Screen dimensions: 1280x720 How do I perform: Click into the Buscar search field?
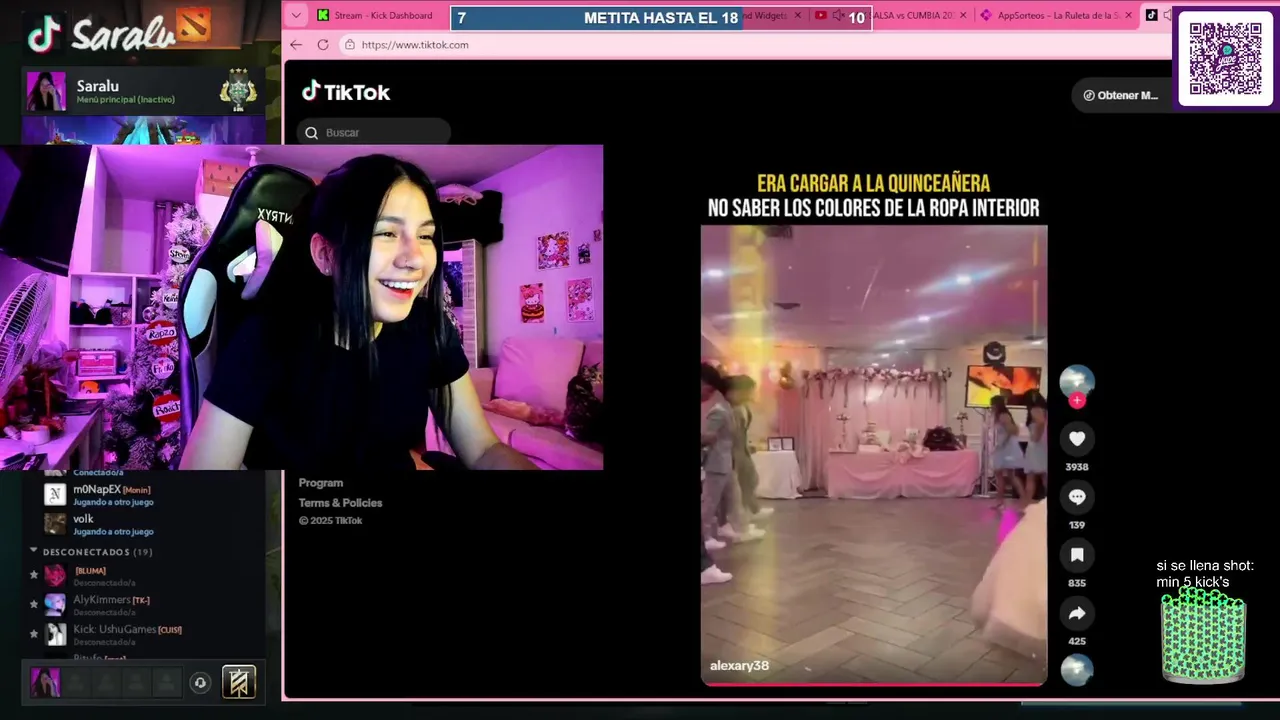[374, 133]
